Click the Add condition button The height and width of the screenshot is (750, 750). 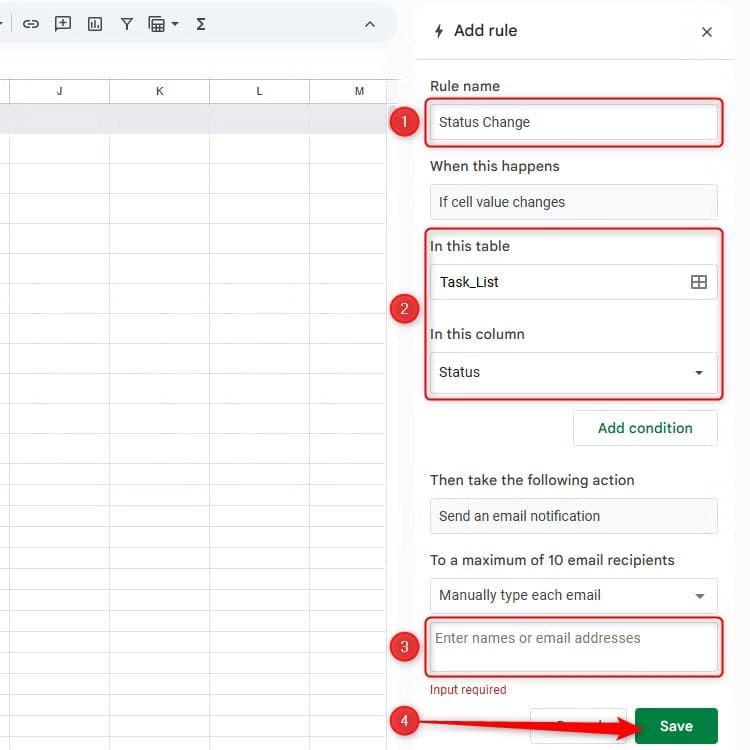(645, 428)
